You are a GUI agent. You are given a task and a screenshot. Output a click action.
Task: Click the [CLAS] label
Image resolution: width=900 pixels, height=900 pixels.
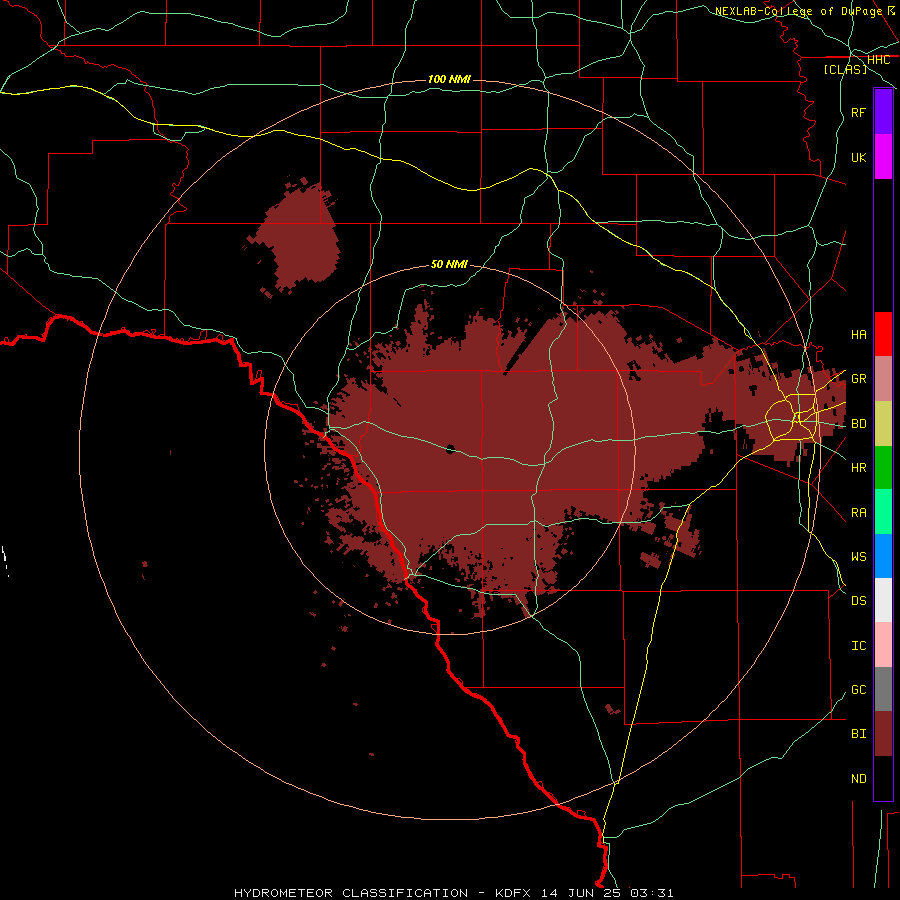(845, 69)
